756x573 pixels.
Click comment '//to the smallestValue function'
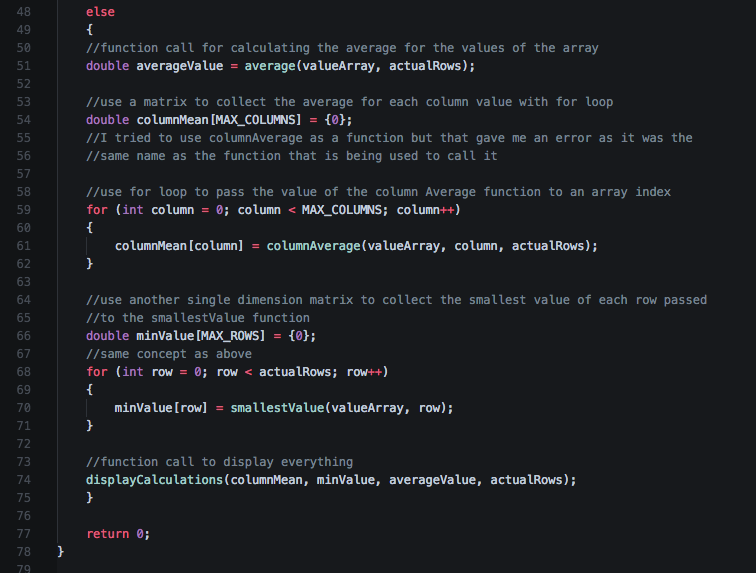tap(198, 318)
